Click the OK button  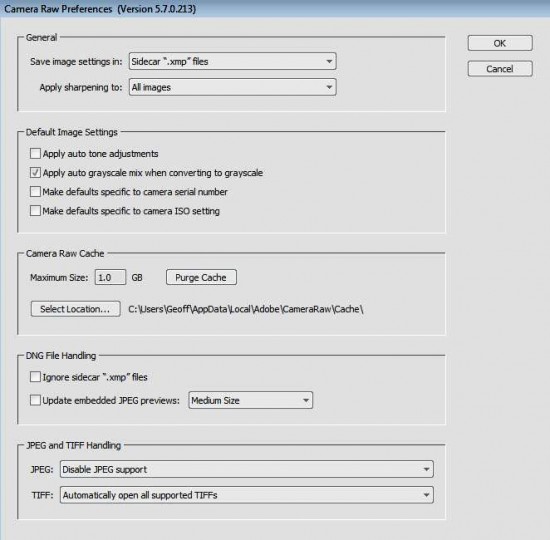tap(500, 43)
